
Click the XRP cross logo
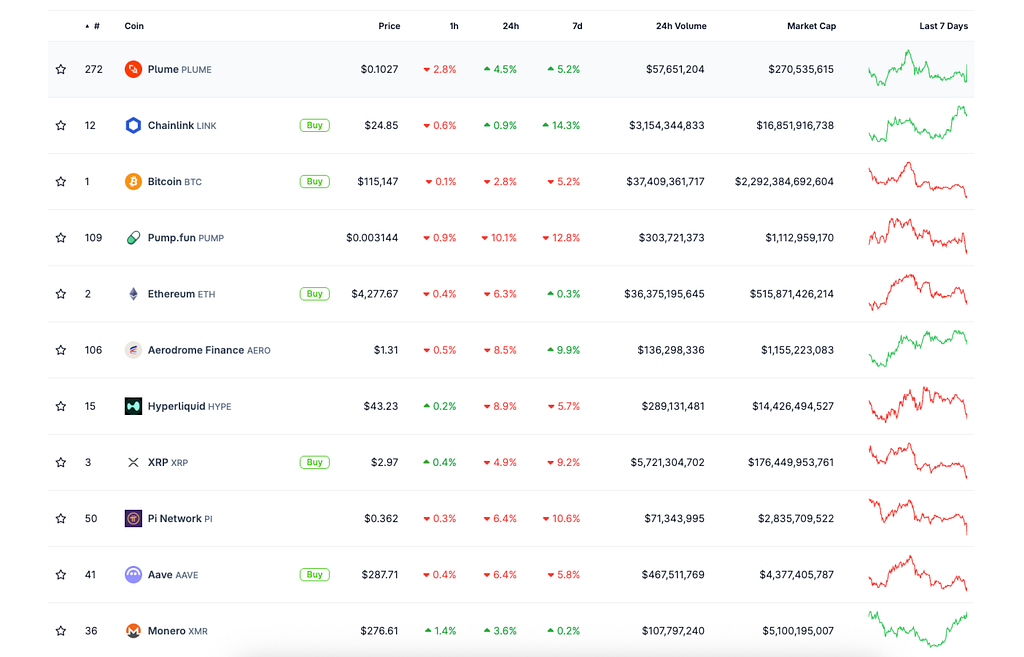pyautogui.click(x=133, y=462)
